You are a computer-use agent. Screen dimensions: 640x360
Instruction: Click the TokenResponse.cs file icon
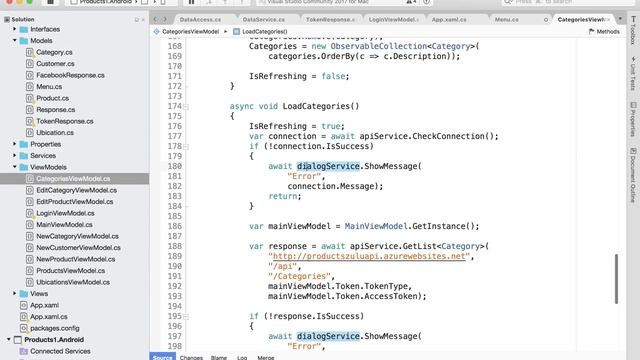[30, 121]
